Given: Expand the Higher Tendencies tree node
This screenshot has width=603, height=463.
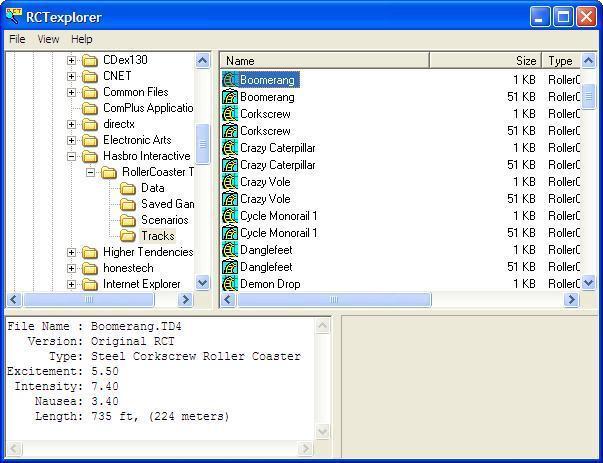Looking at the screenshot, I should 71,252.
